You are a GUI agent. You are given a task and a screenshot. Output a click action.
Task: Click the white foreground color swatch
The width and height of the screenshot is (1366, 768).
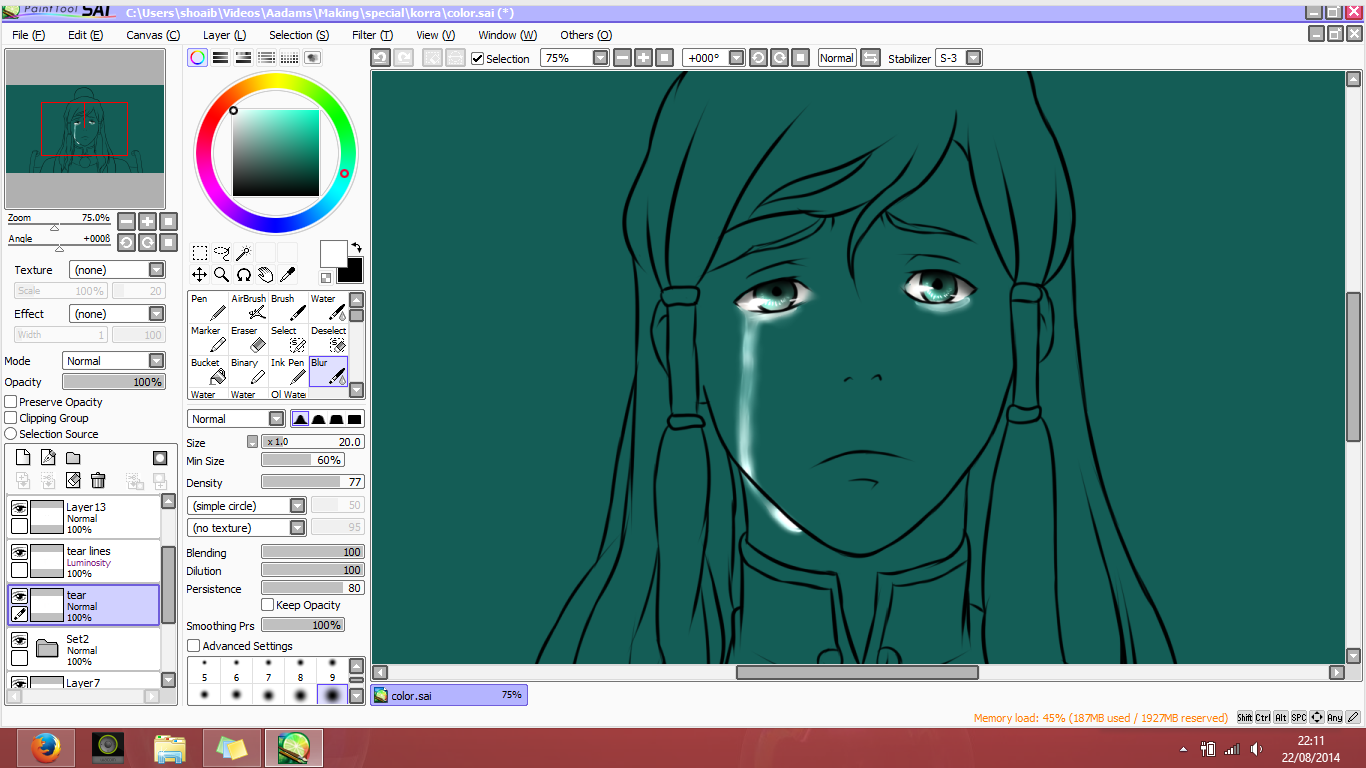pyautogui.click(x=333, y=253)
